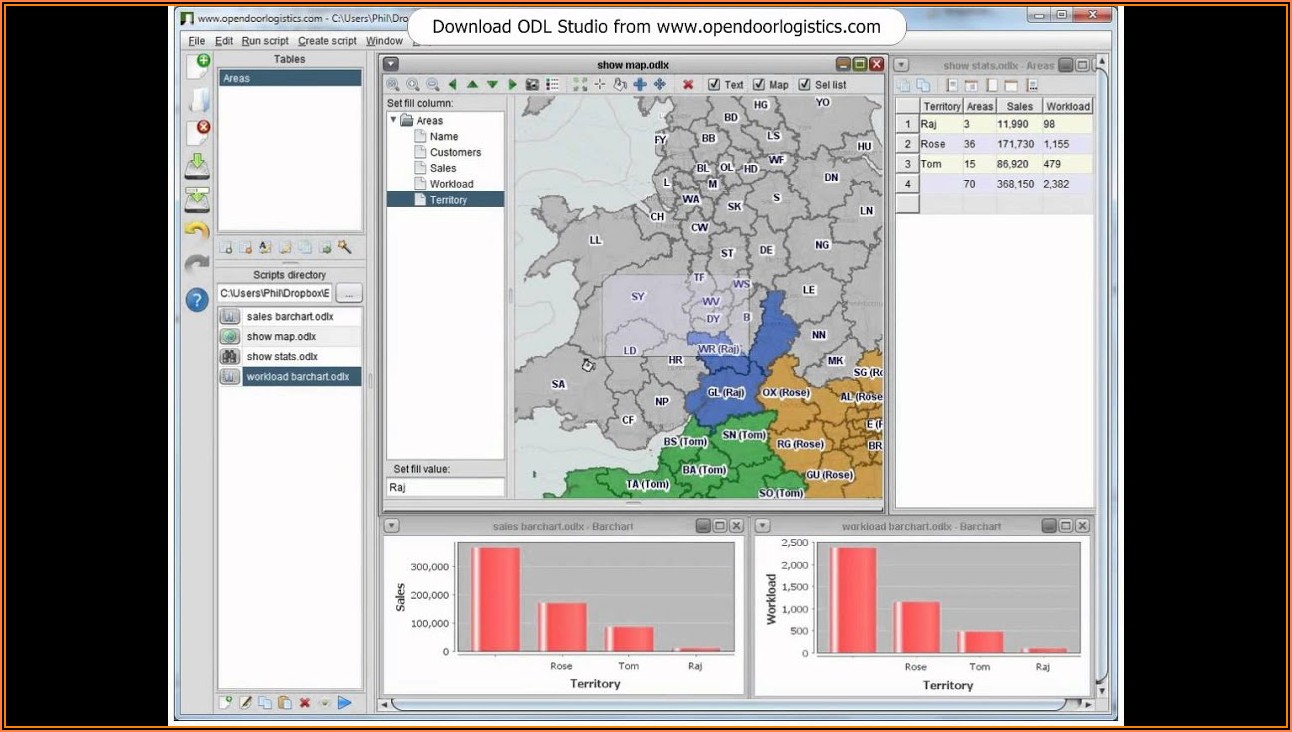Run the selected script with the blue play icon
1292x732 pixels.
click(344, 703)
